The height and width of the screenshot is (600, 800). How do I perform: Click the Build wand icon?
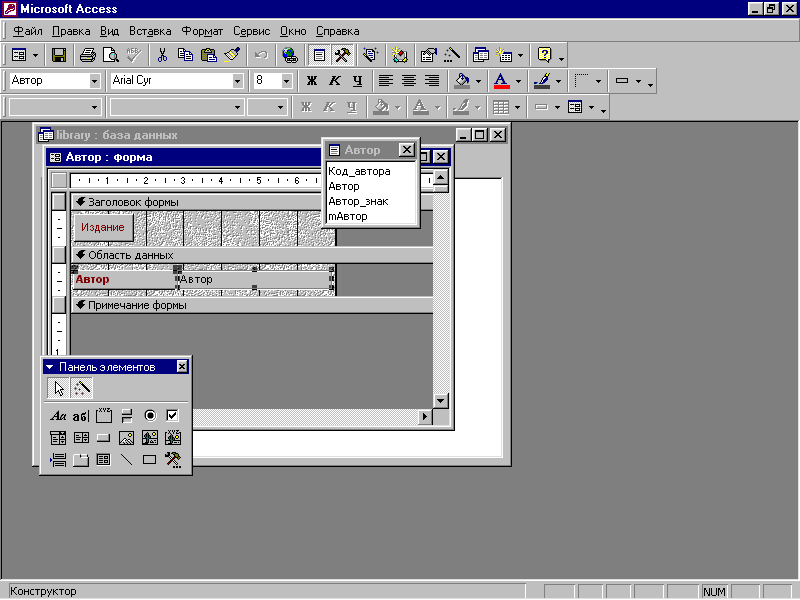point(452,55)
